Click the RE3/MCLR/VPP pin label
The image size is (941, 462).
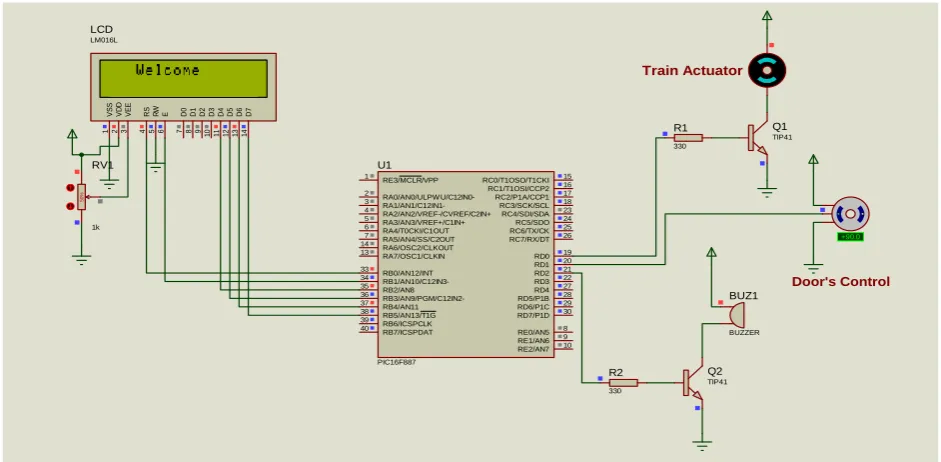(411, 180)
